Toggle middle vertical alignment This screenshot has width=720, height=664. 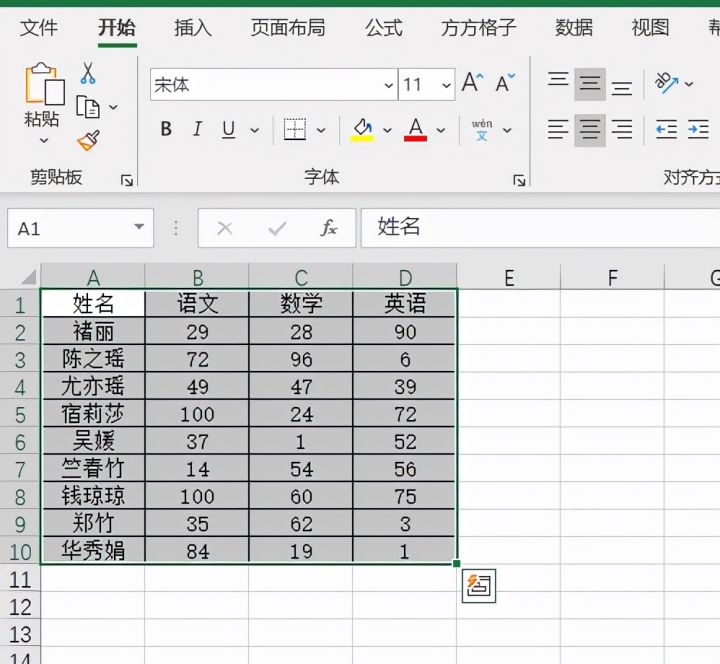click(x=590, y=84)
